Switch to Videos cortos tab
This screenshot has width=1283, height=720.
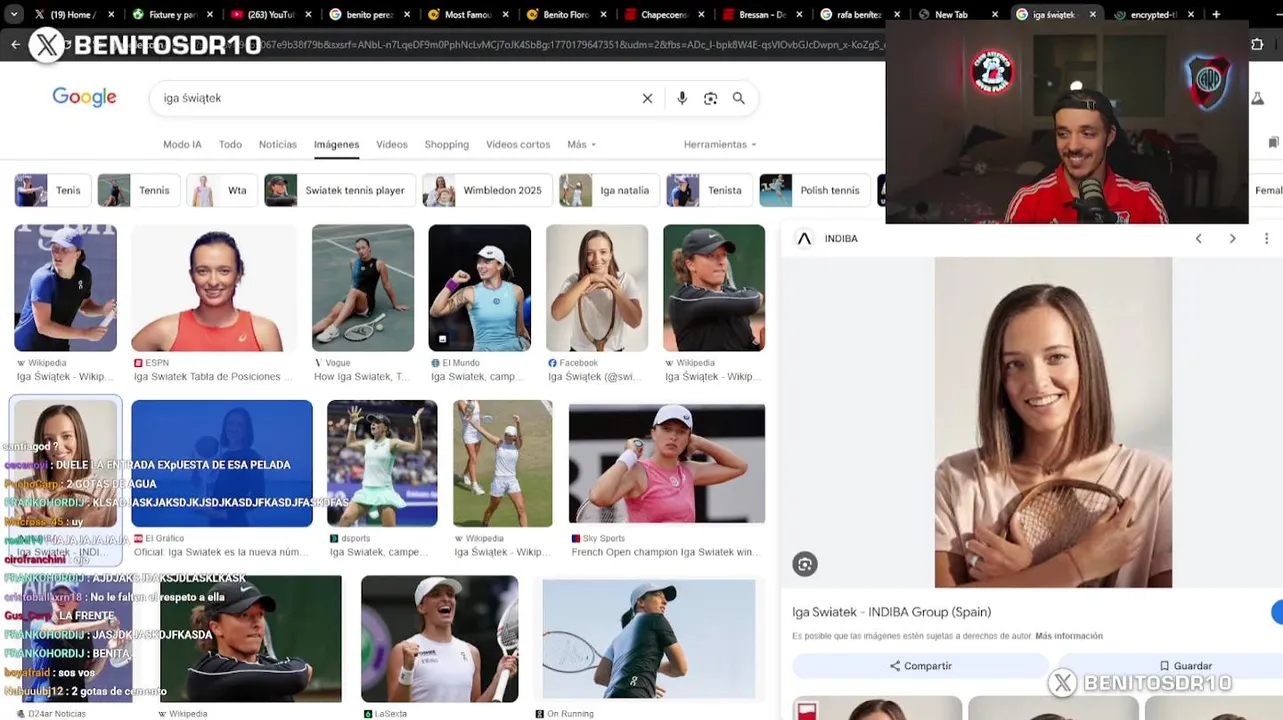[x=518, y=144]
